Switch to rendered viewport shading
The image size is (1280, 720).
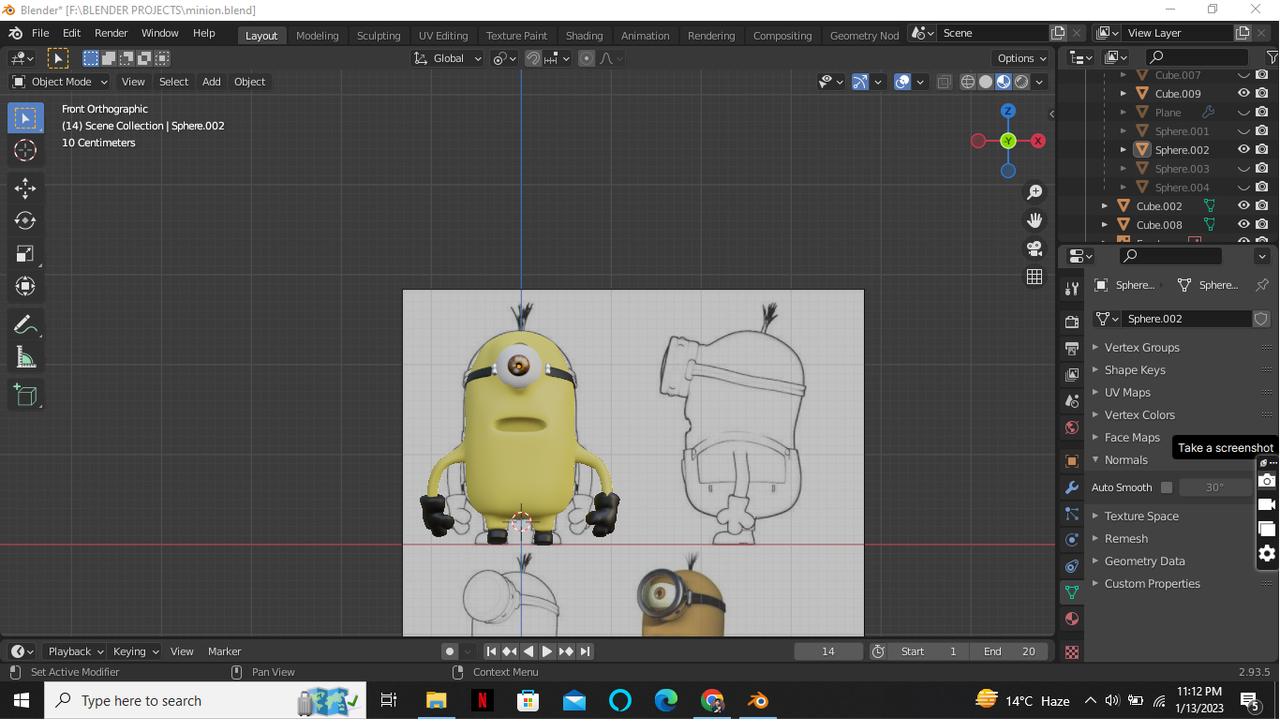point(1021,82)
